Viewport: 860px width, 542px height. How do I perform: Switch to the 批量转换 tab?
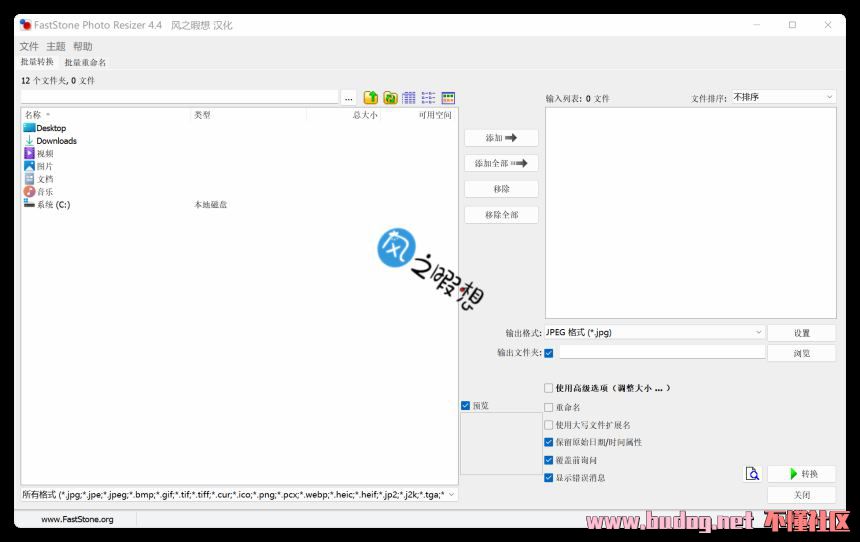point(37,62)
